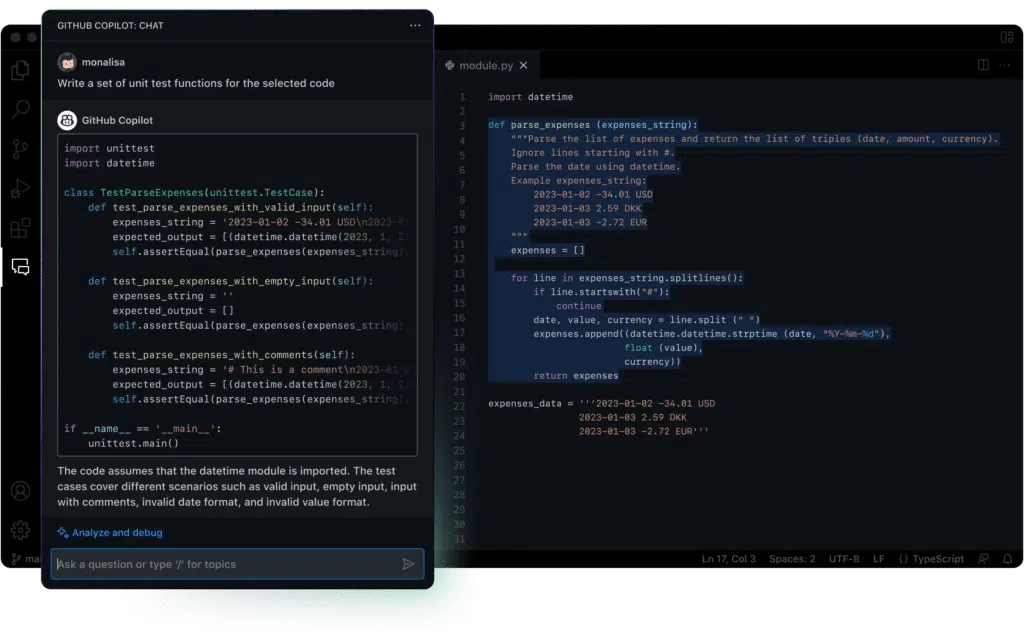1024x636 pixels.
Task: Click 'return expenses' line in editor
Action: [575, 376]
